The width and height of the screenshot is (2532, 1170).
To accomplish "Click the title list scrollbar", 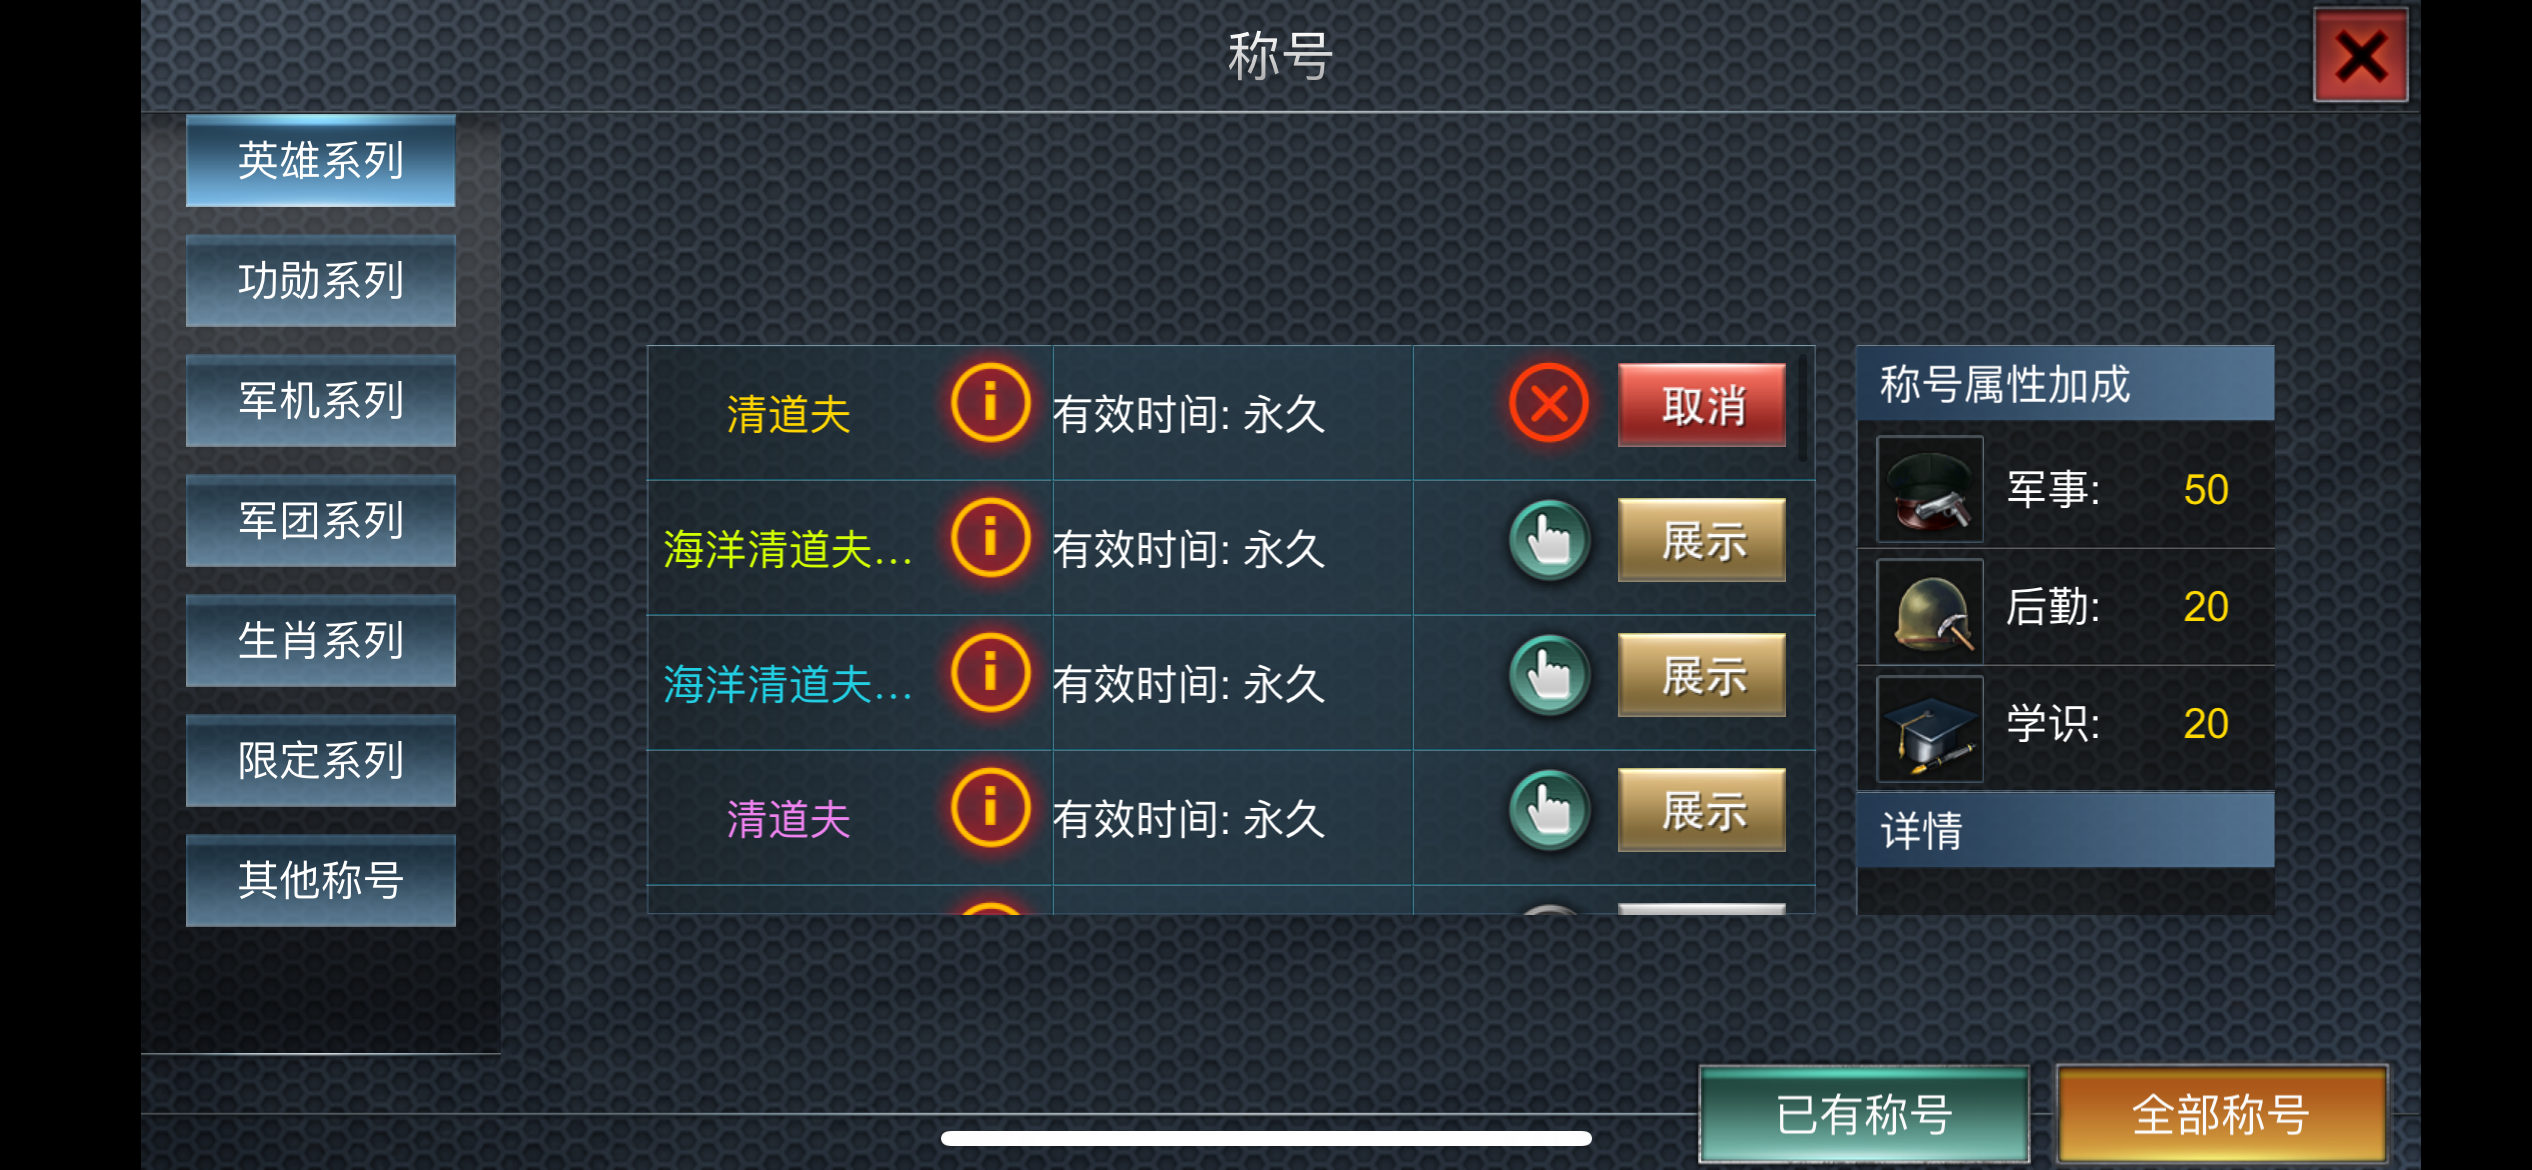I will tap(1802, 408).
